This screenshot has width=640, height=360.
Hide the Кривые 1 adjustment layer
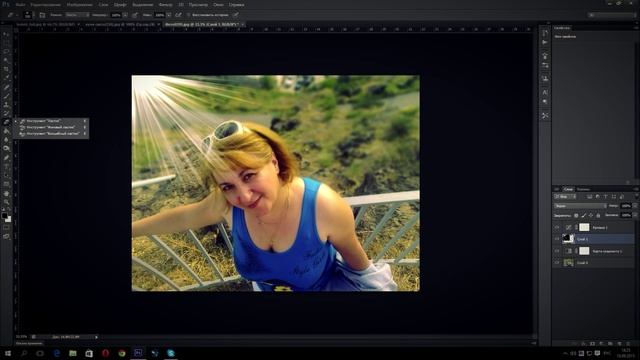(x=557, y=227)
